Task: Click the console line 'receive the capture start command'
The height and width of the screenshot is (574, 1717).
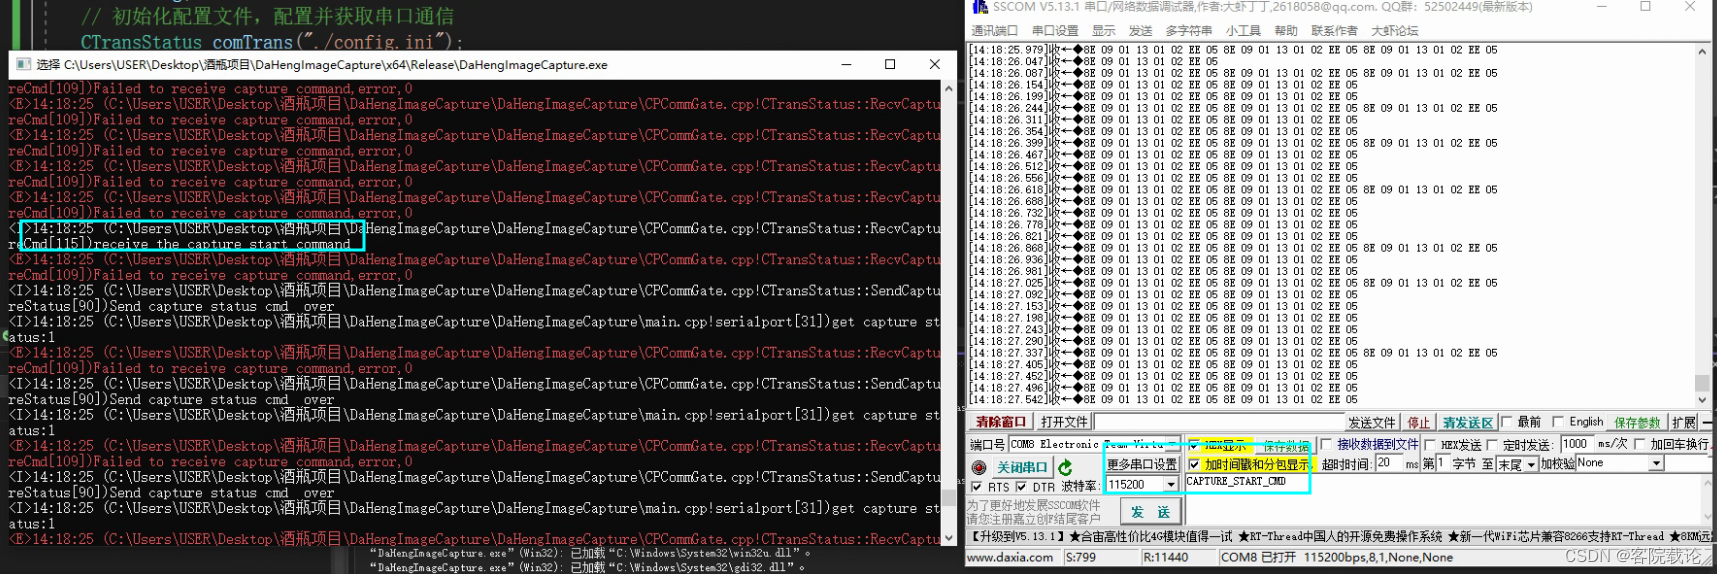Action: [222, 244]
